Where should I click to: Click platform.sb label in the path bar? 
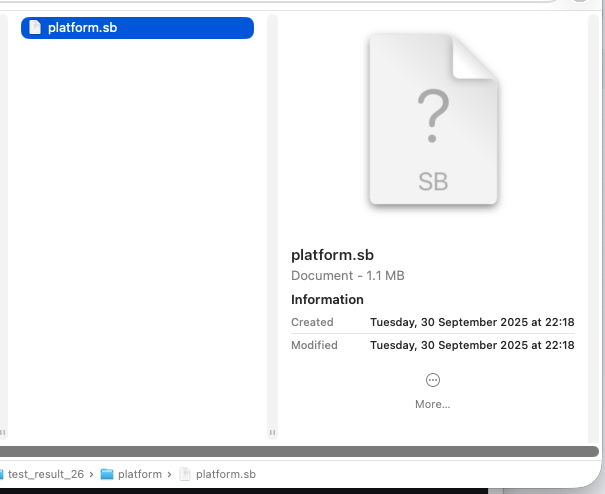click(x=225, y=474)
